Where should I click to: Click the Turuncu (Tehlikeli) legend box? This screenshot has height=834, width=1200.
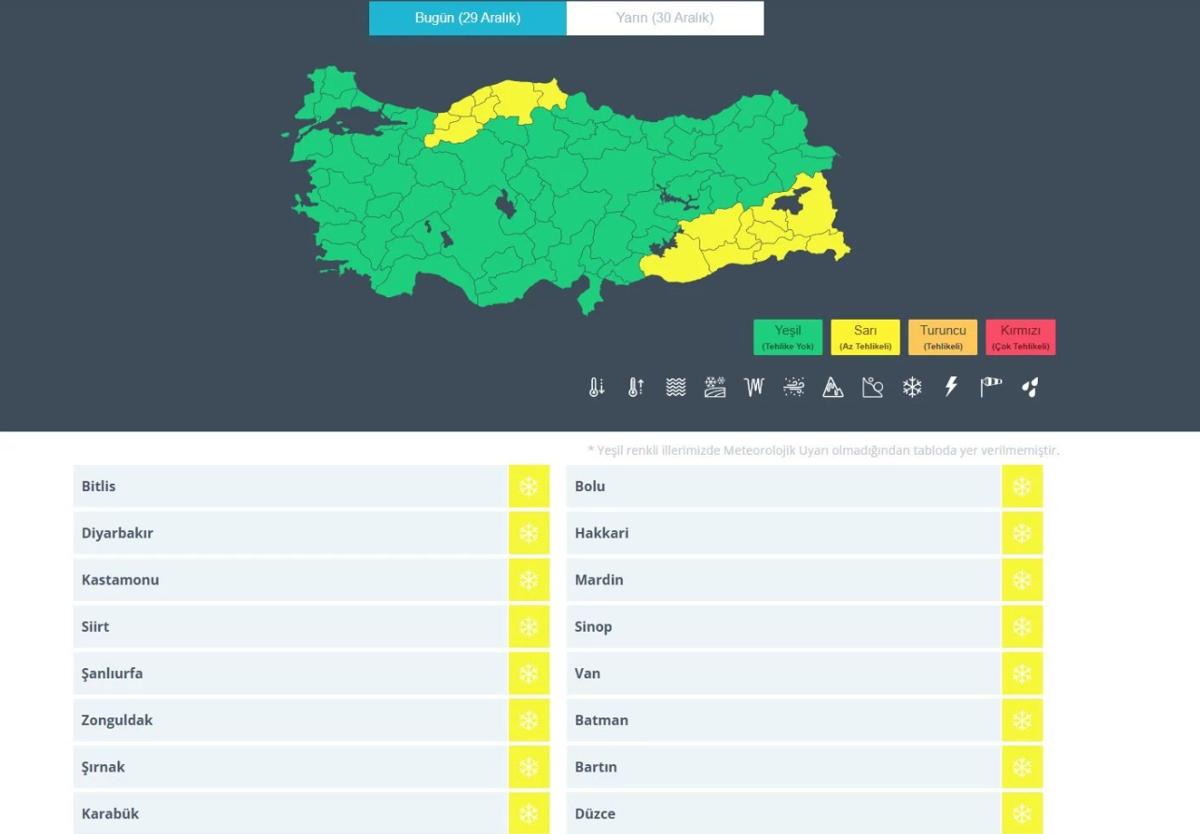tap(943, 337)
